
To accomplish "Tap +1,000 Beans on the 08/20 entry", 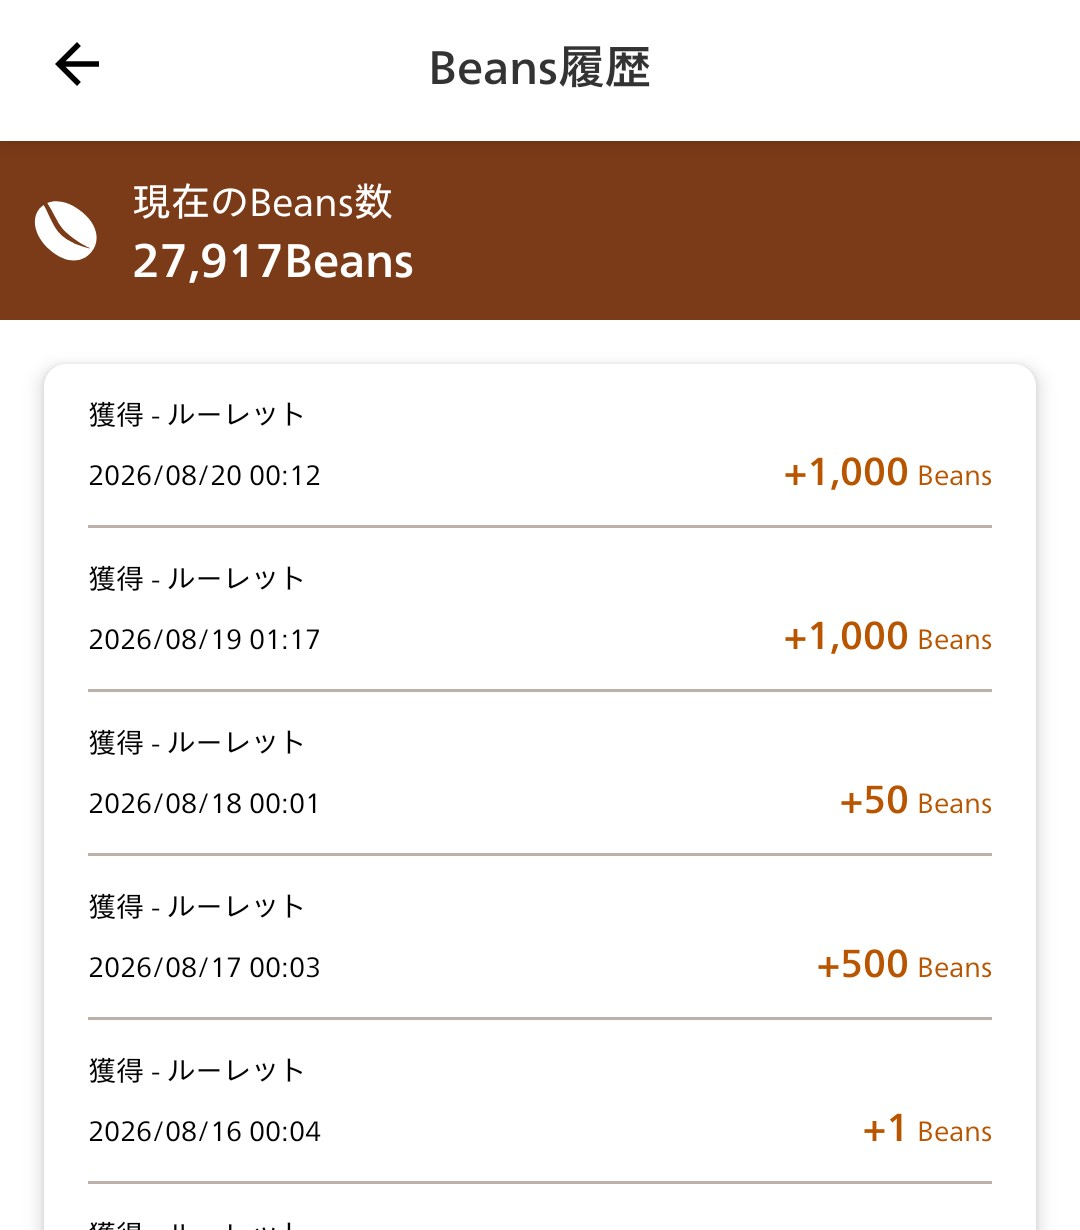I will tap(888, 473).
